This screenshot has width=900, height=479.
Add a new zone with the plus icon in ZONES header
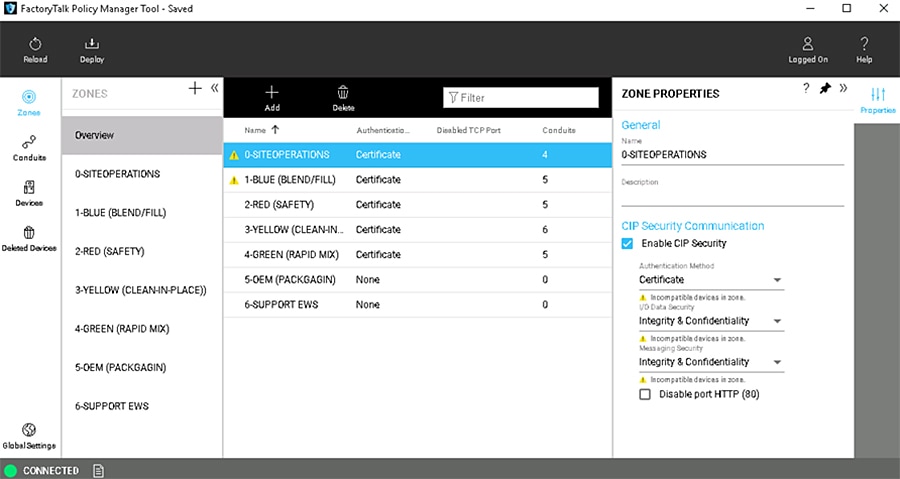coord(195,88)
